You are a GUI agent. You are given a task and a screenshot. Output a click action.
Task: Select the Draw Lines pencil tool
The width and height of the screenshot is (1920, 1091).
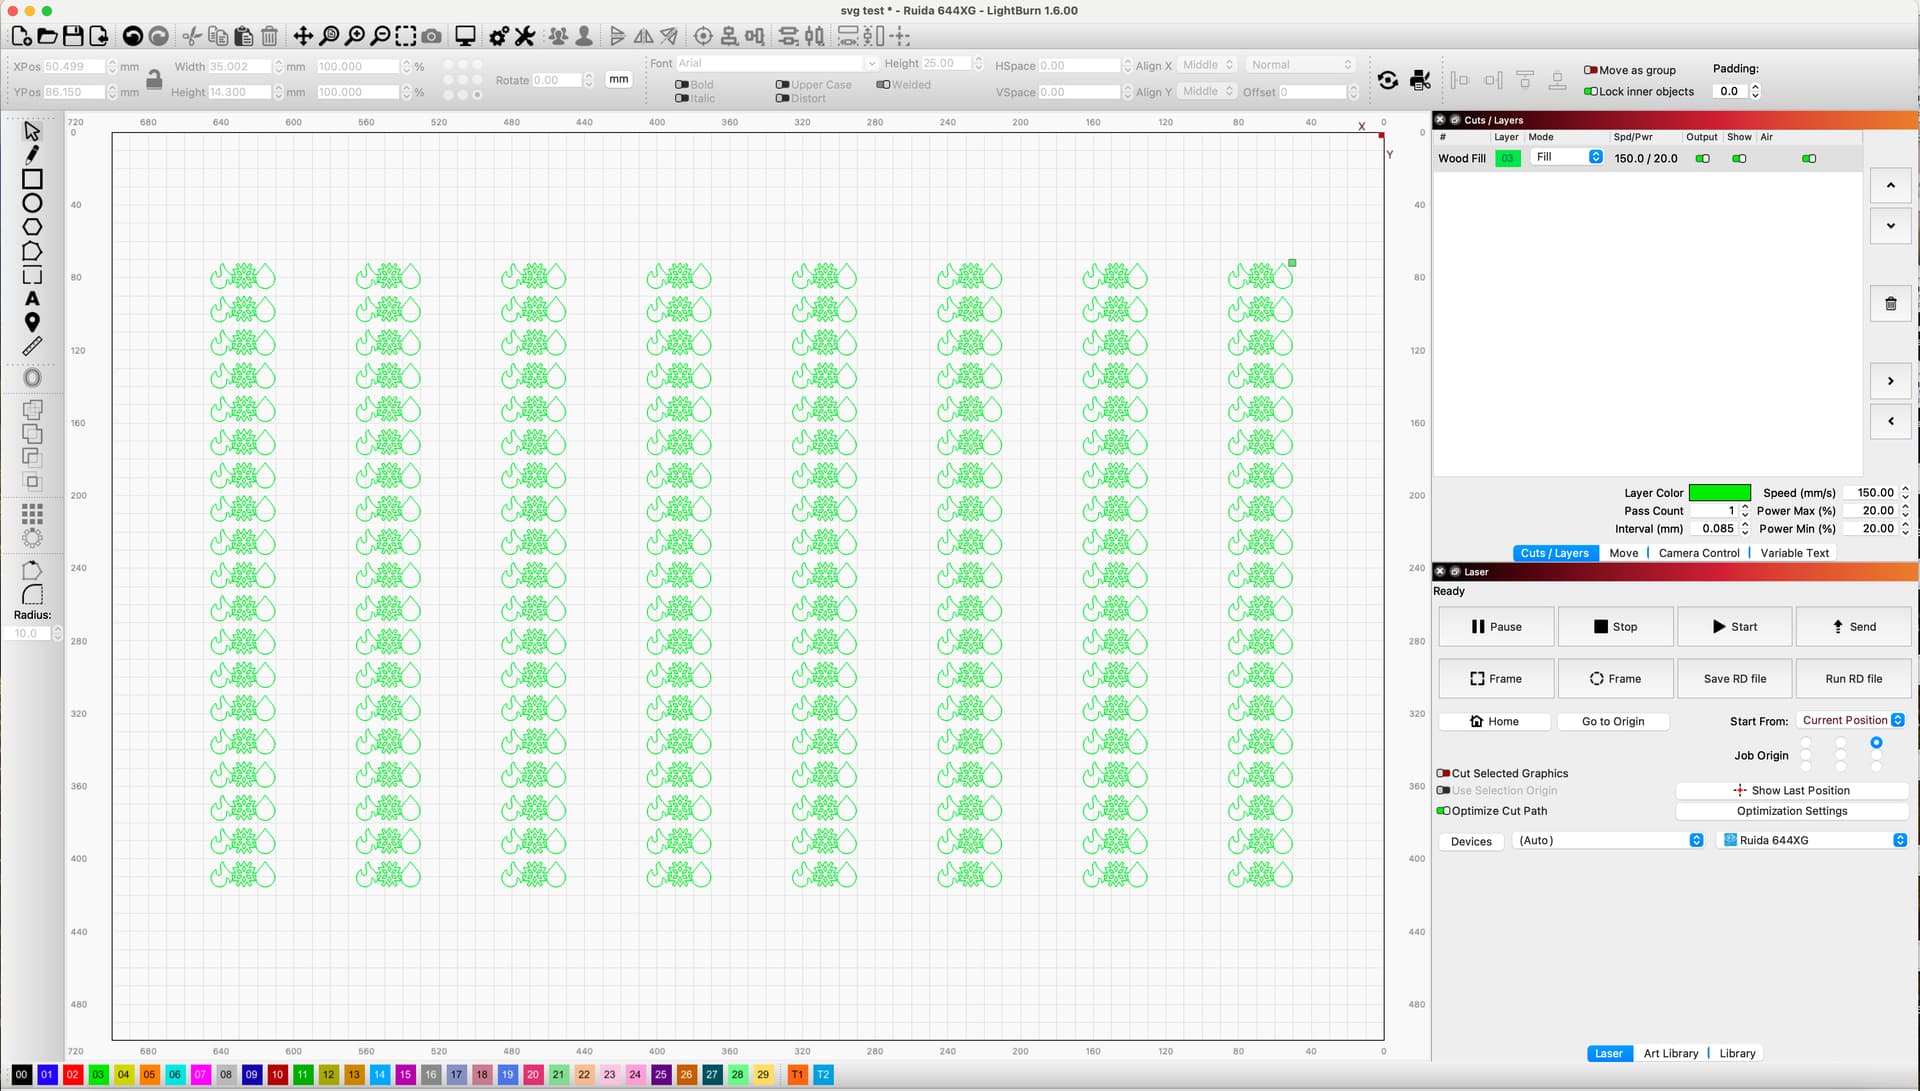[x=32, y=154]
